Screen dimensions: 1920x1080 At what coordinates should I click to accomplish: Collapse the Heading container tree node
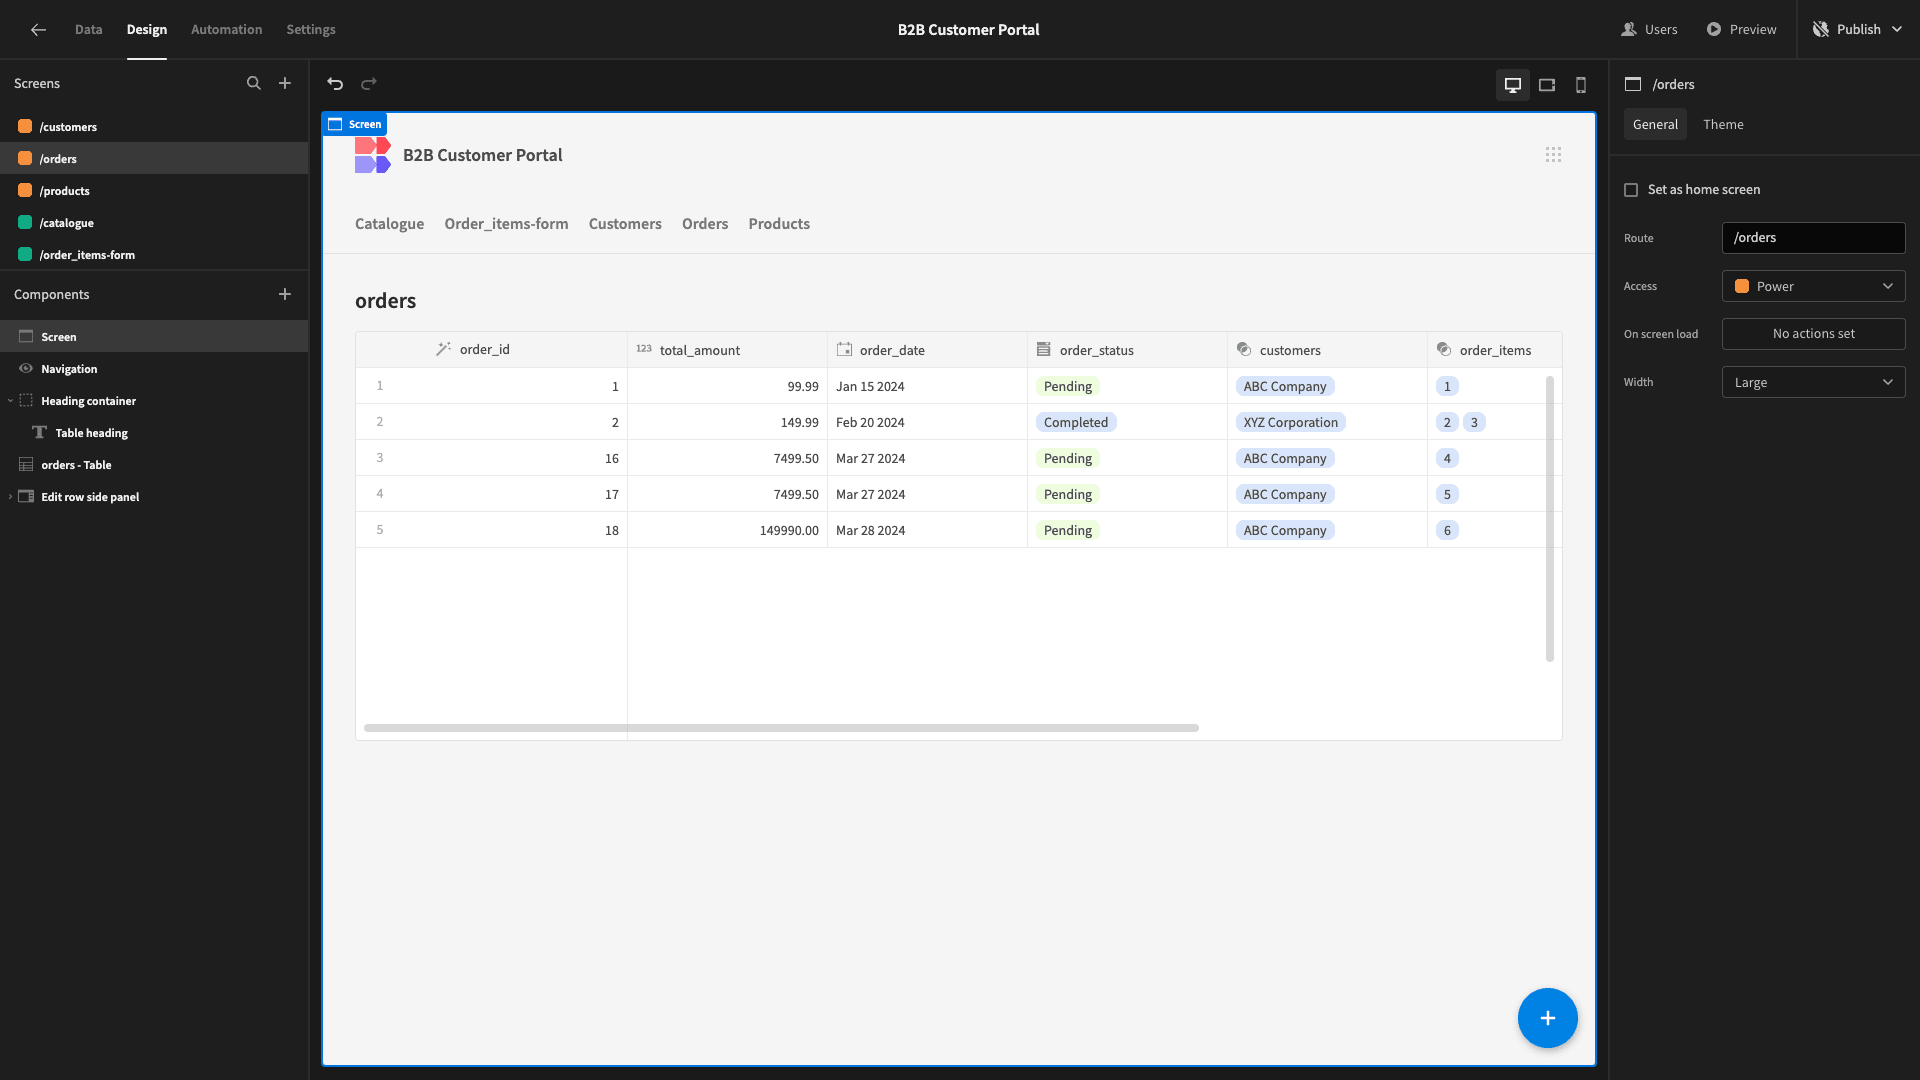pos(10,401)
